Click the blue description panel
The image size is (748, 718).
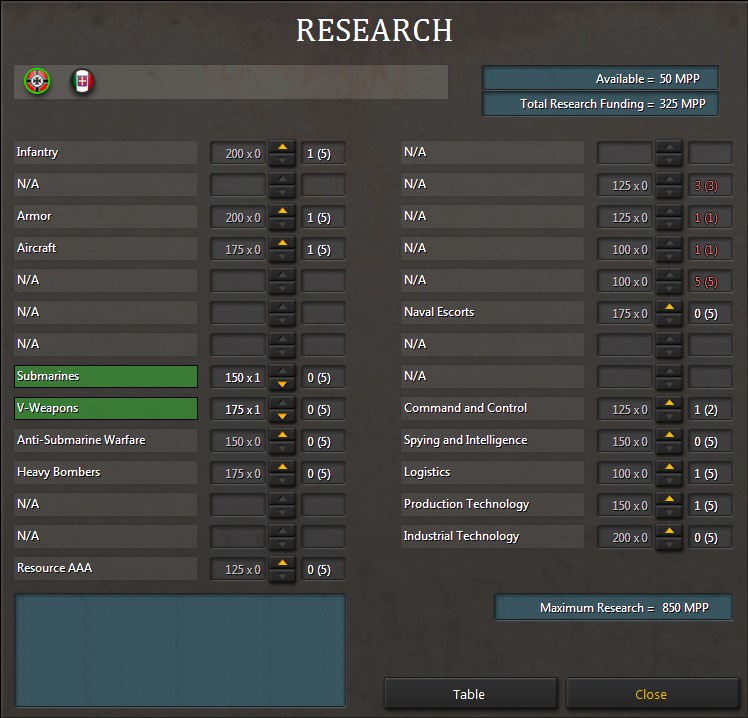coord(180,650)
